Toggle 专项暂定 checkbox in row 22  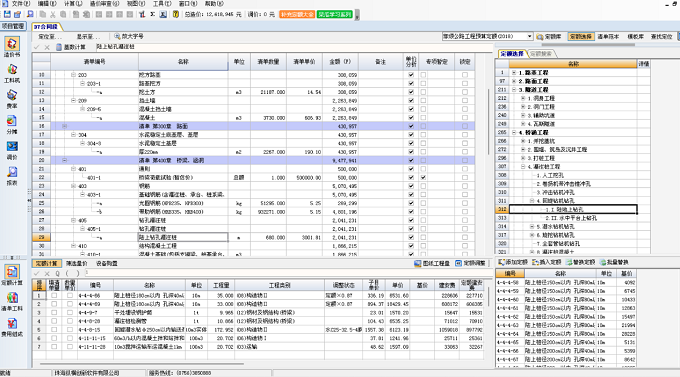click(x=423, y=177)
